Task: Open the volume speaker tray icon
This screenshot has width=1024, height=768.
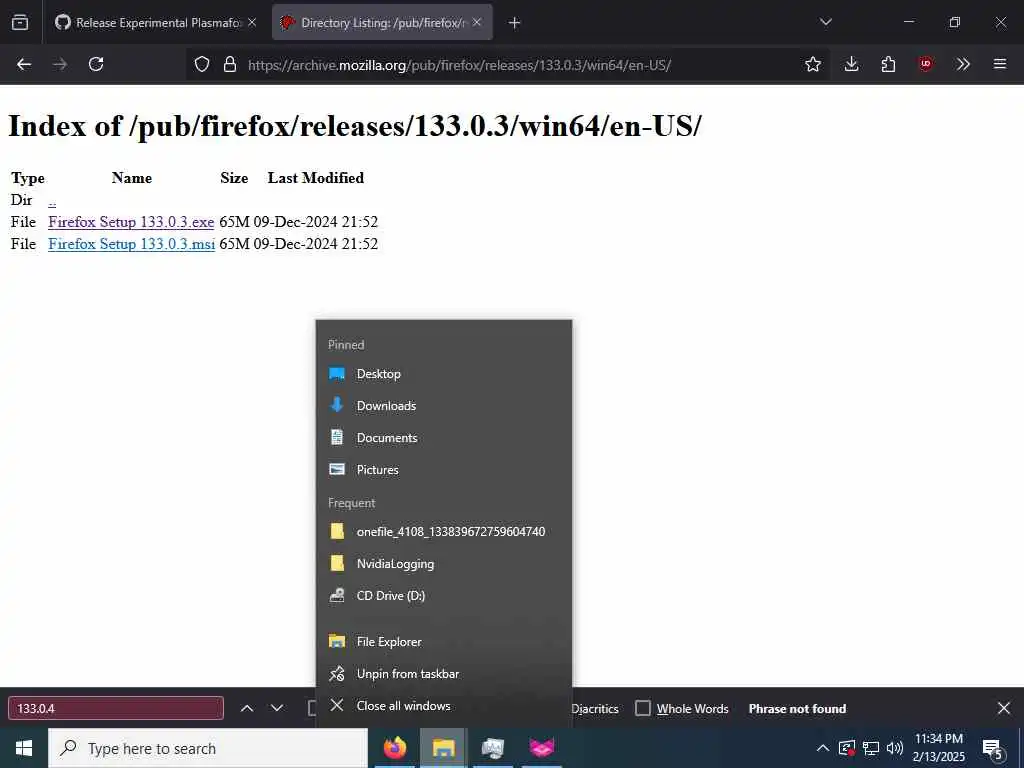Action: pos(894,748)
